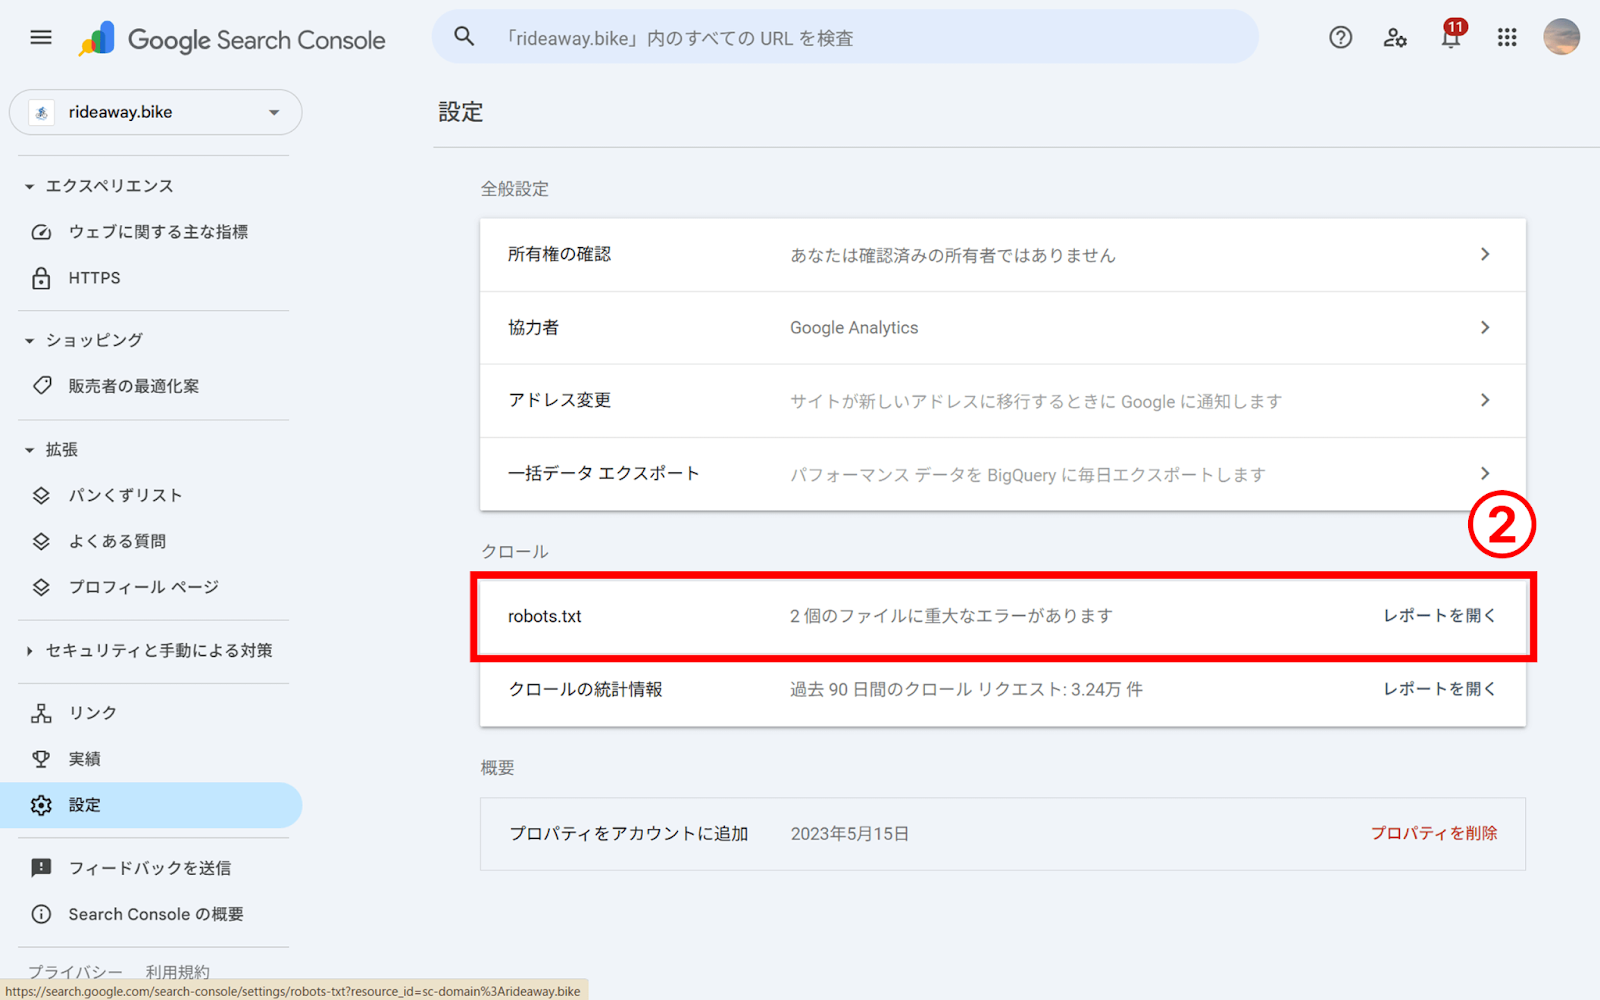Click the プロパティを削除 link
This screenshot has width=1600, height=1000.
pos(1435,833)
